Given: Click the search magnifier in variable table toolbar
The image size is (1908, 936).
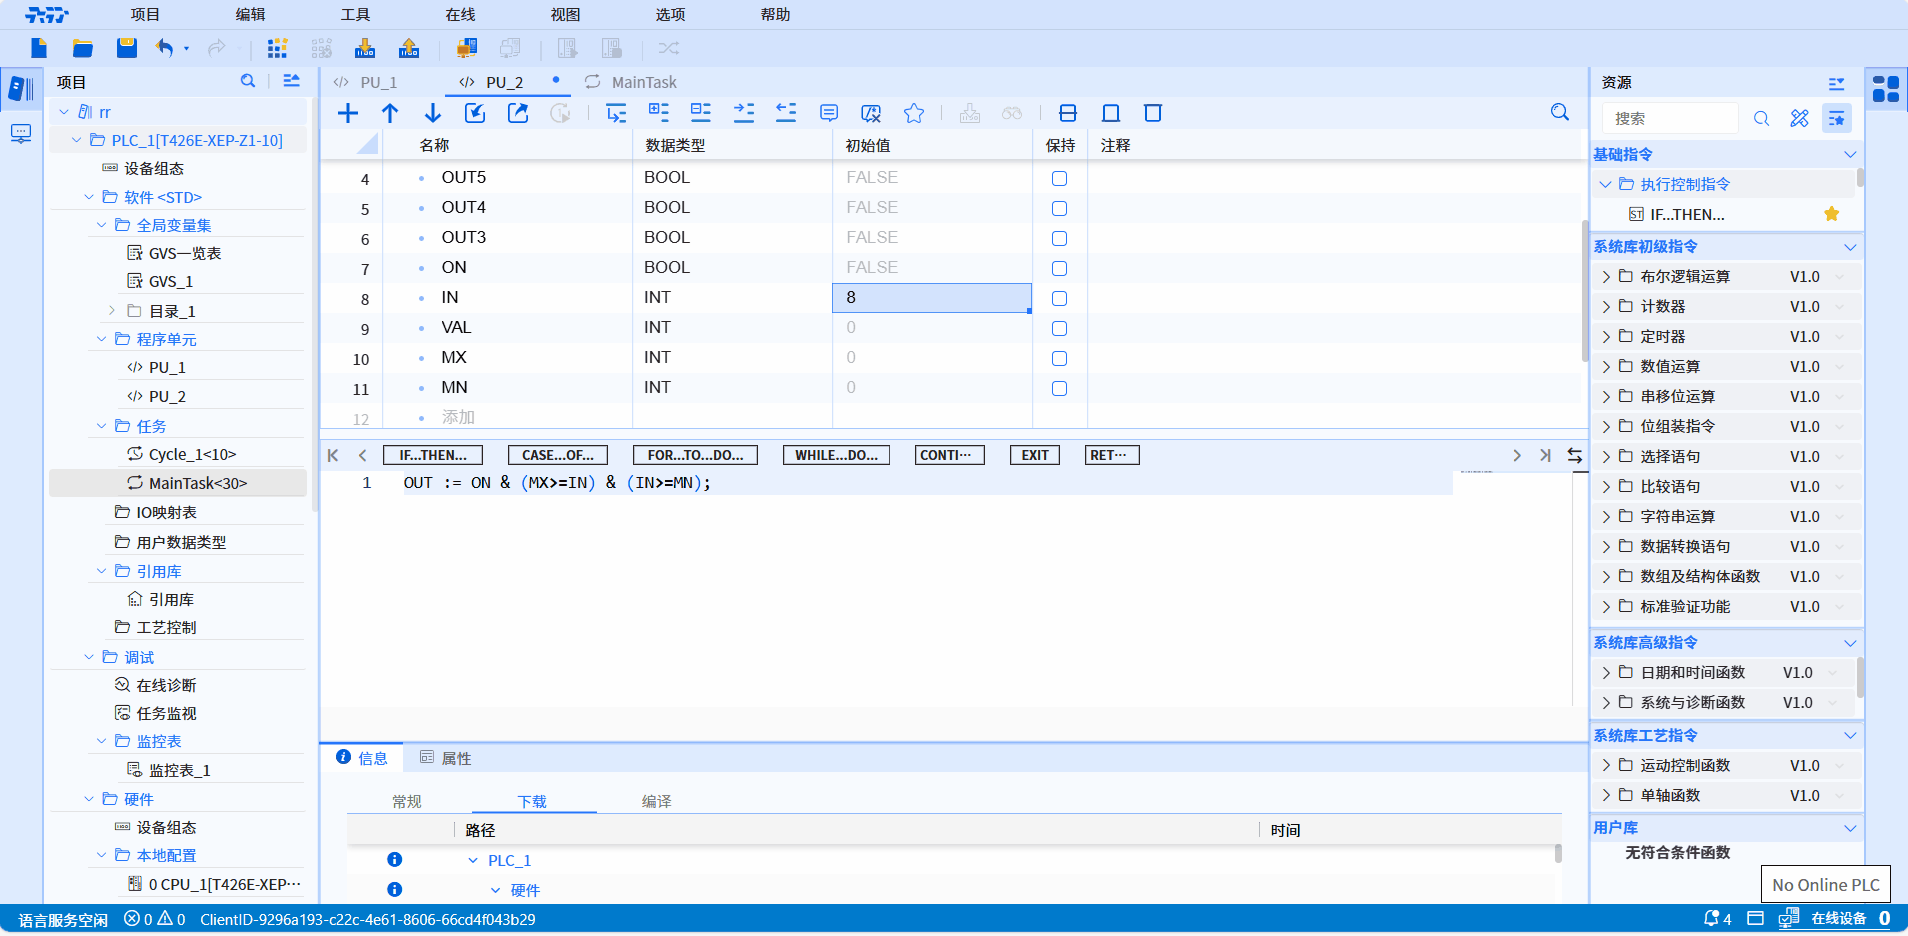Looking at the screenshot, I should (1559, 113).
